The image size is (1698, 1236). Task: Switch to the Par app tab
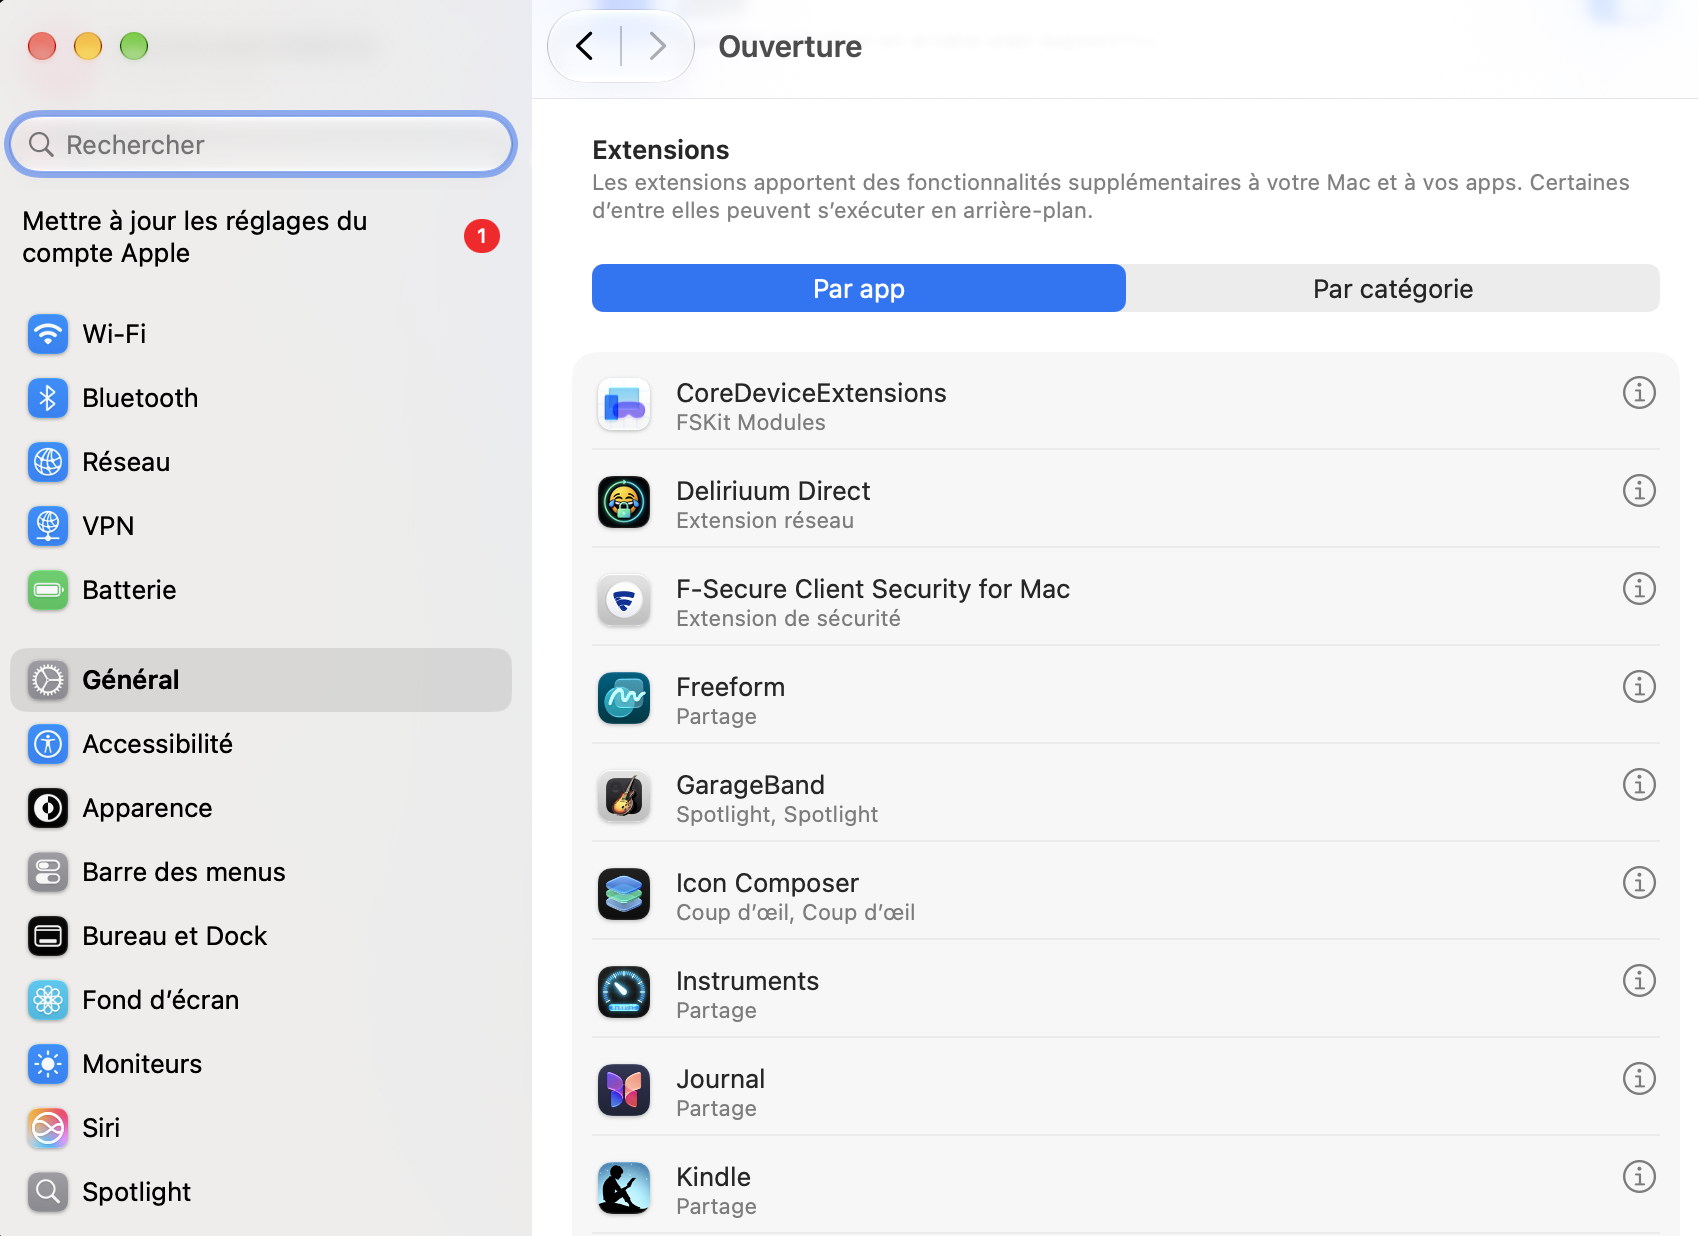point(859,288)
